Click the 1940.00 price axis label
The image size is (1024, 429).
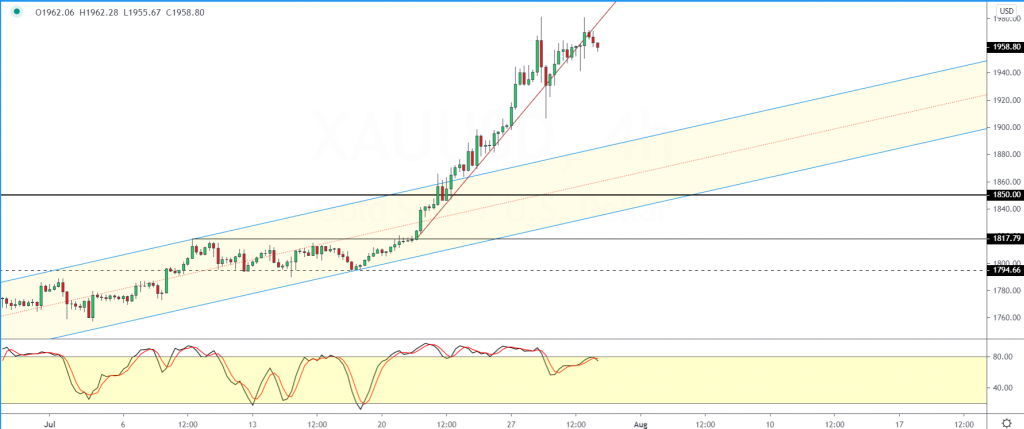coord(1006,72)
